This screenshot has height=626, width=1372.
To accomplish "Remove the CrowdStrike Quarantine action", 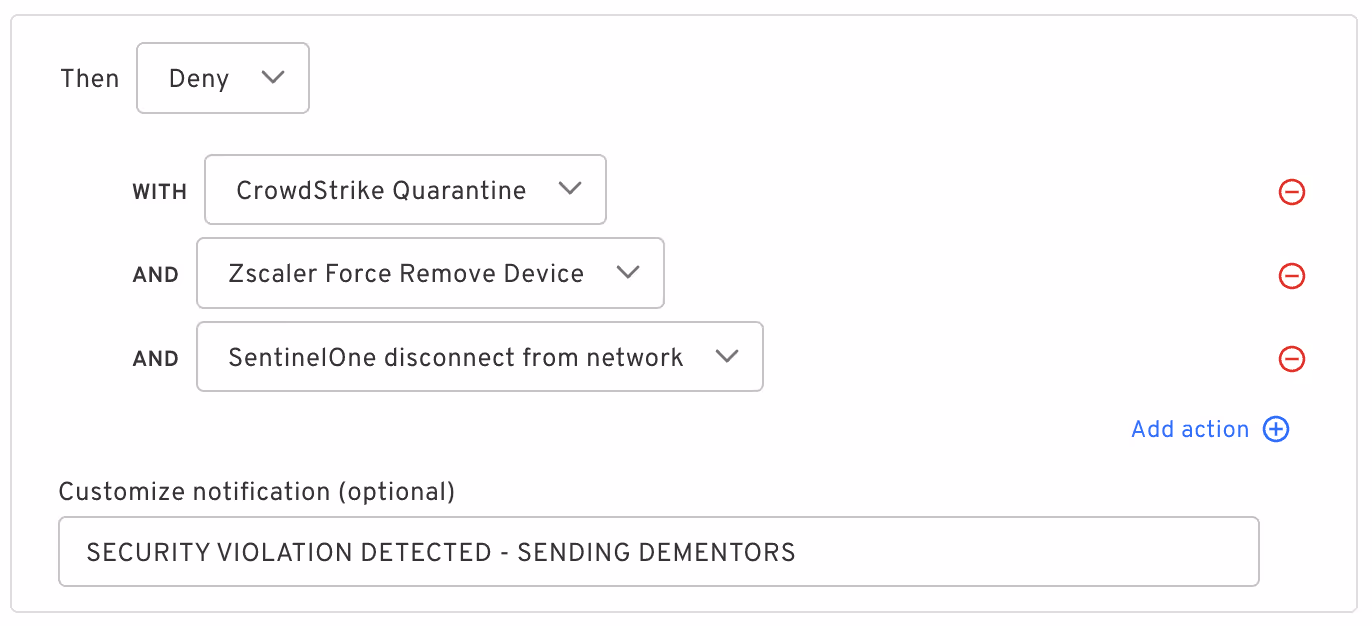I will click(1291, 192).
